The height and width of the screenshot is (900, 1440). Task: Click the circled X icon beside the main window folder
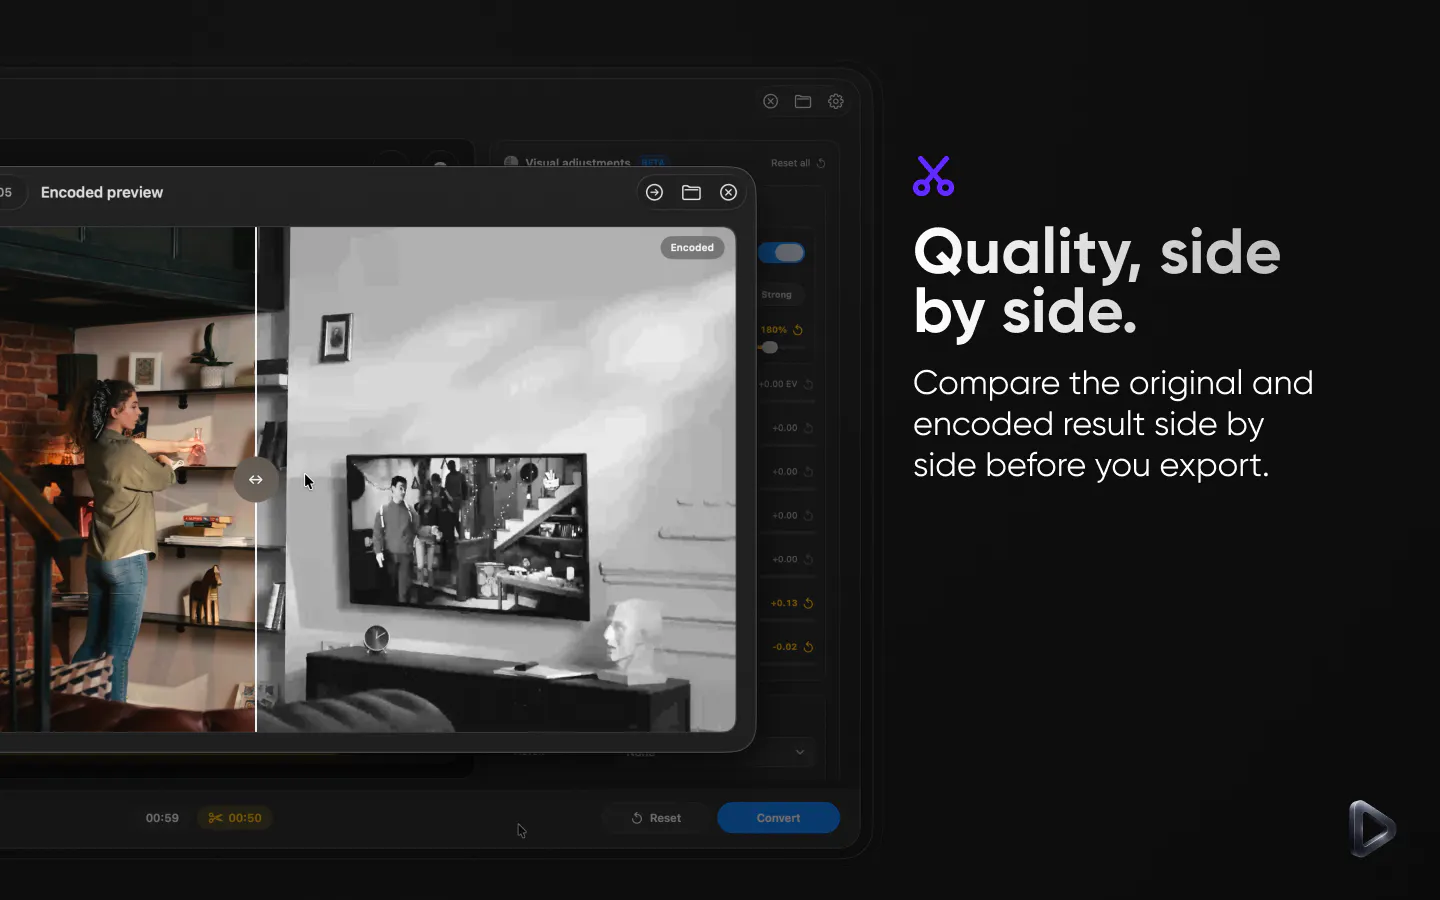tap(770, 101)
